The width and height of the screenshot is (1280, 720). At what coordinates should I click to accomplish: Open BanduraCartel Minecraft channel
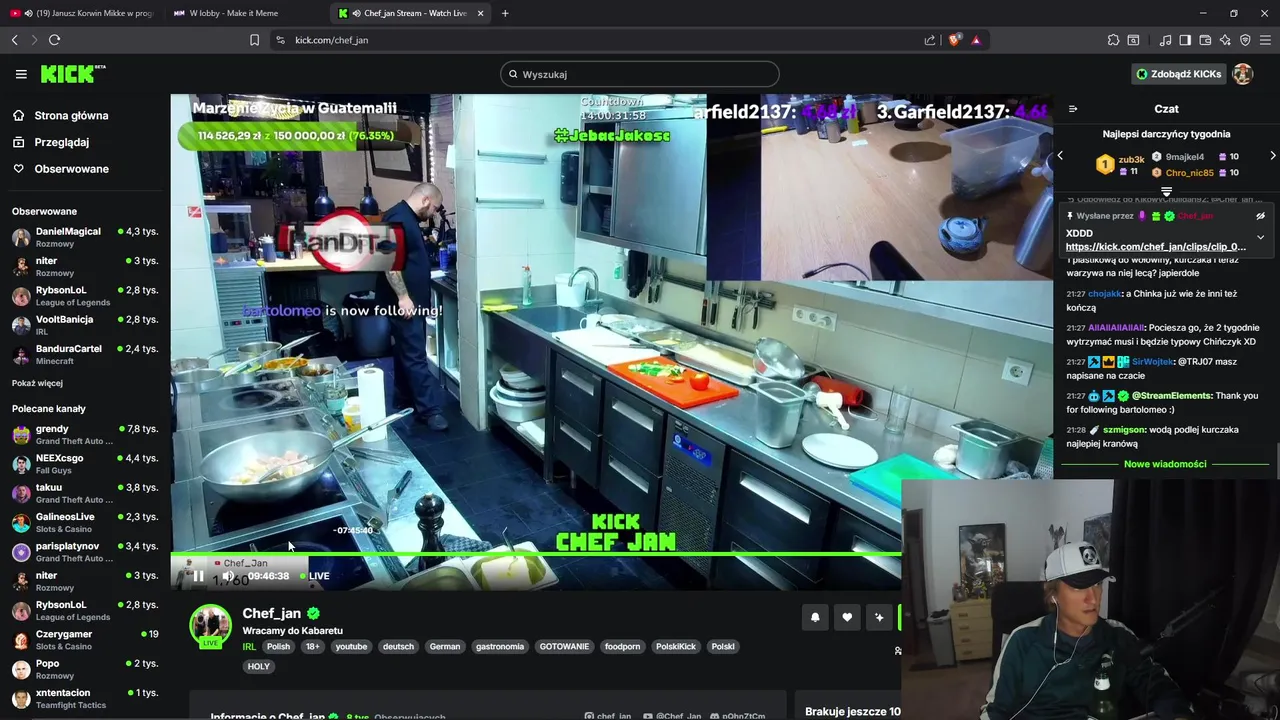click(x=85, y=354)
